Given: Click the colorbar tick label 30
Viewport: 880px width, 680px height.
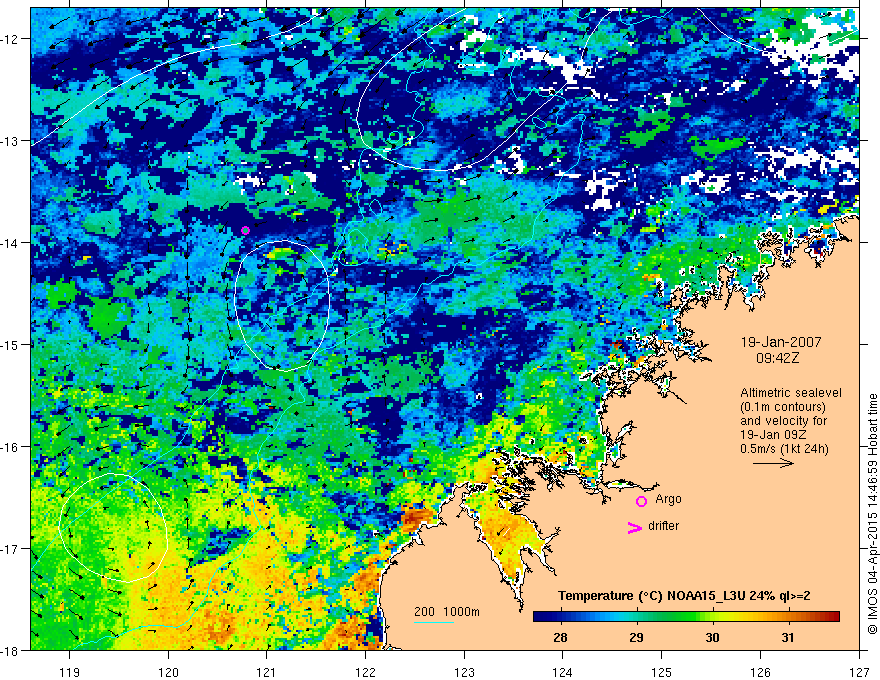Looking at the screenshot, I should (x=712, y=637).
